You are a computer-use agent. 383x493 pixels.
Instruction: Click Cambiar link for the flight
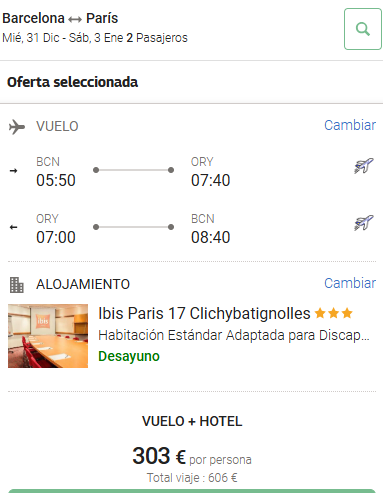coord(350,125)
